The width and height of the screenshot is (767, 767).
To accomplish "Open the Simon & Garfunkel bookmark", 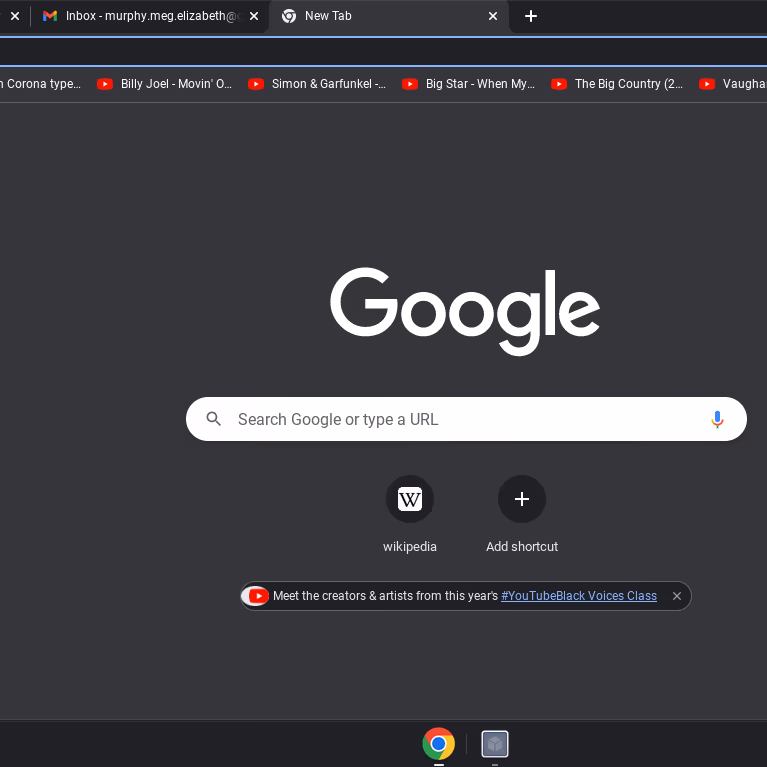I will pos(317,84).
